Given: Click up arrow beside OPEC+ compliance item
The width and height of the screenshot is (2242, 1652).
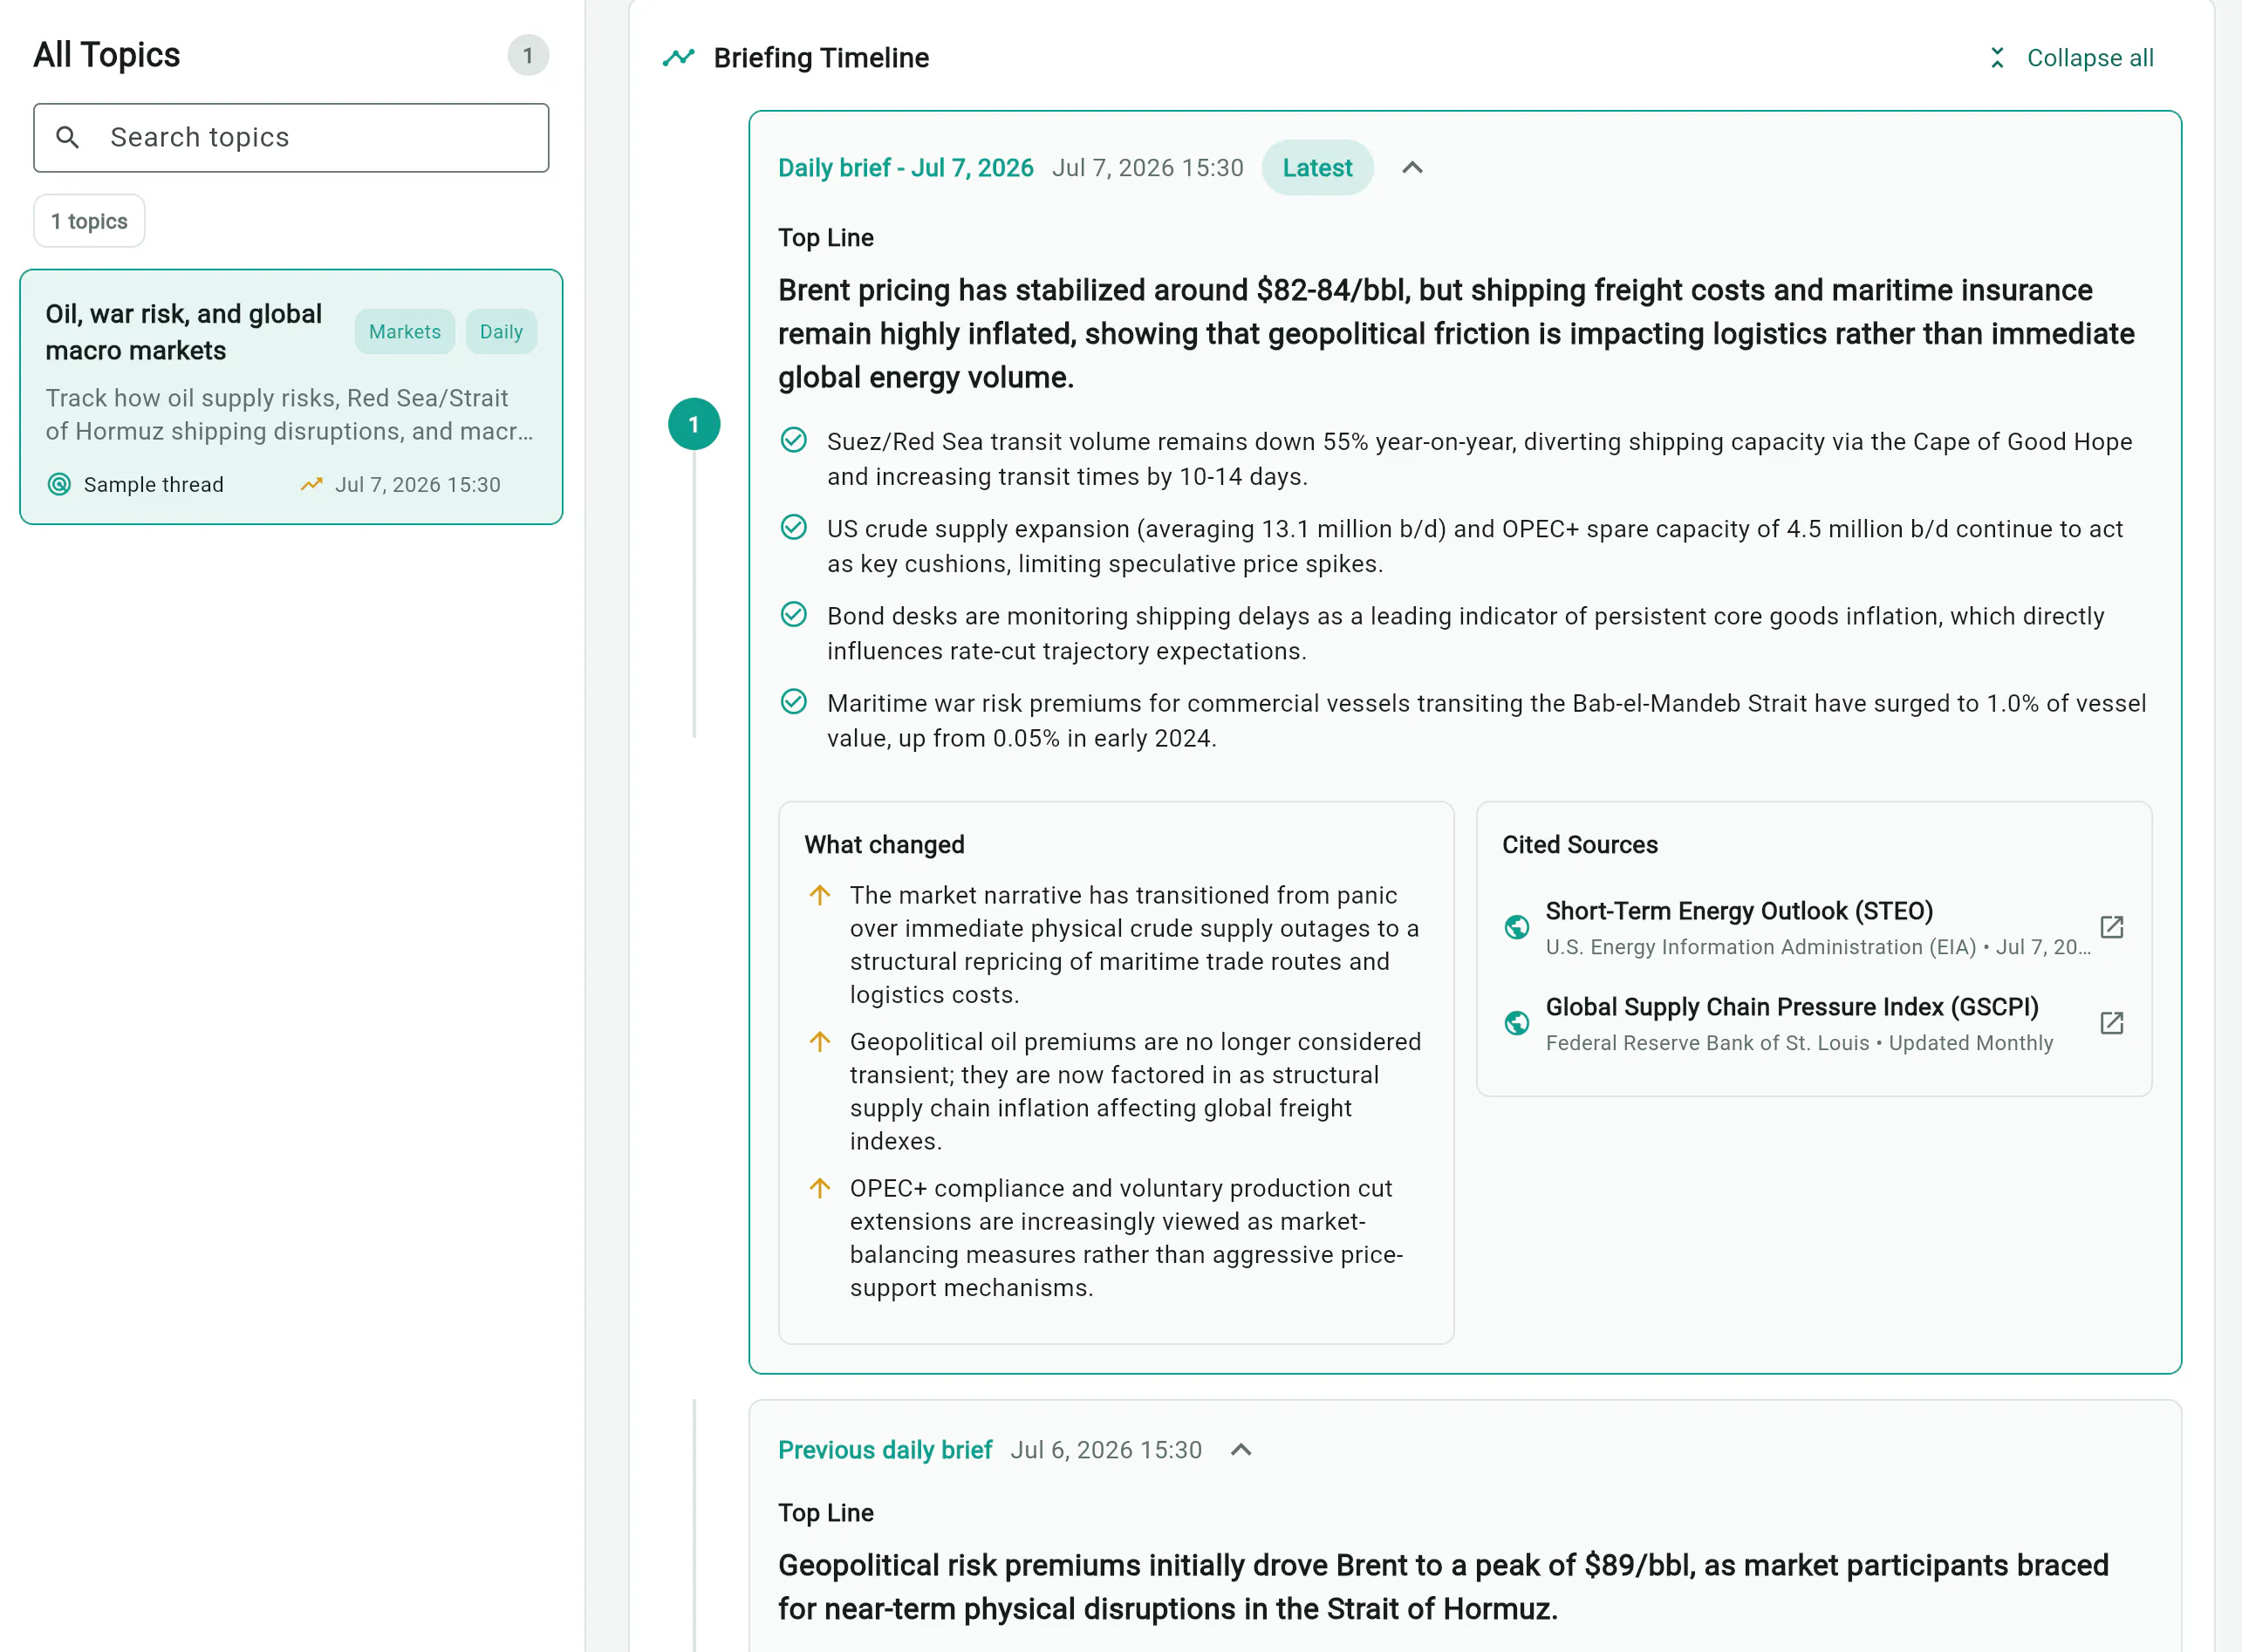Looking at the screenshot, I should [820, 1188].
